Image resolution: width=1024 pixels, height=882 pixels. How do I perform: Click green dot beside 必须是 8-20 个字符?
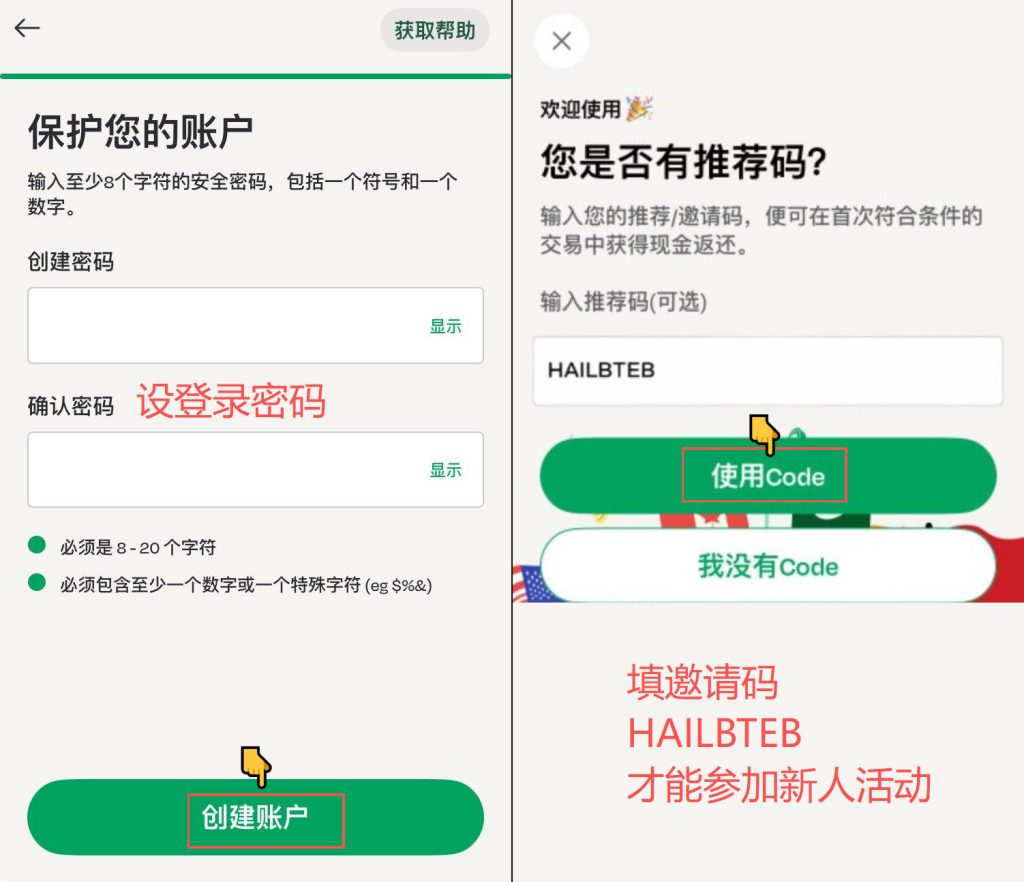(x=37, y=544)
